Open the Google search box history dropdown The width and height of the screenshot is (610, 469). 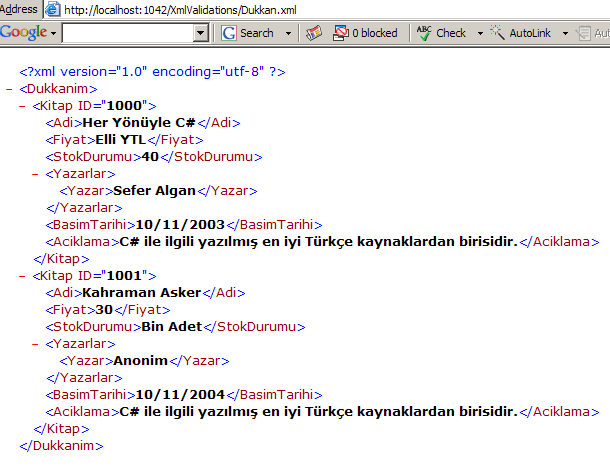click(201, 33)
